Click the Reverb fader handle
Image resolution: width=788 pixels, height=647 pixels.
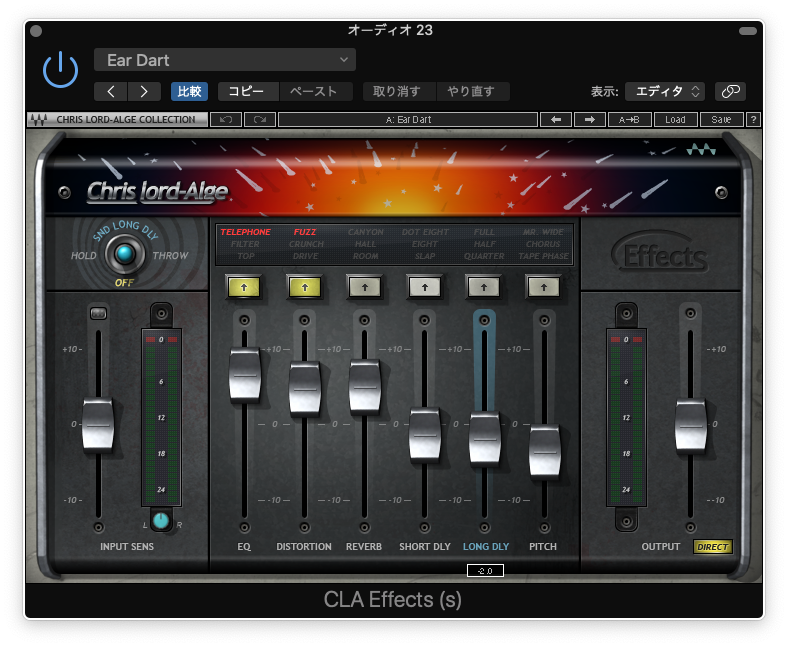[x=365, y=387]
